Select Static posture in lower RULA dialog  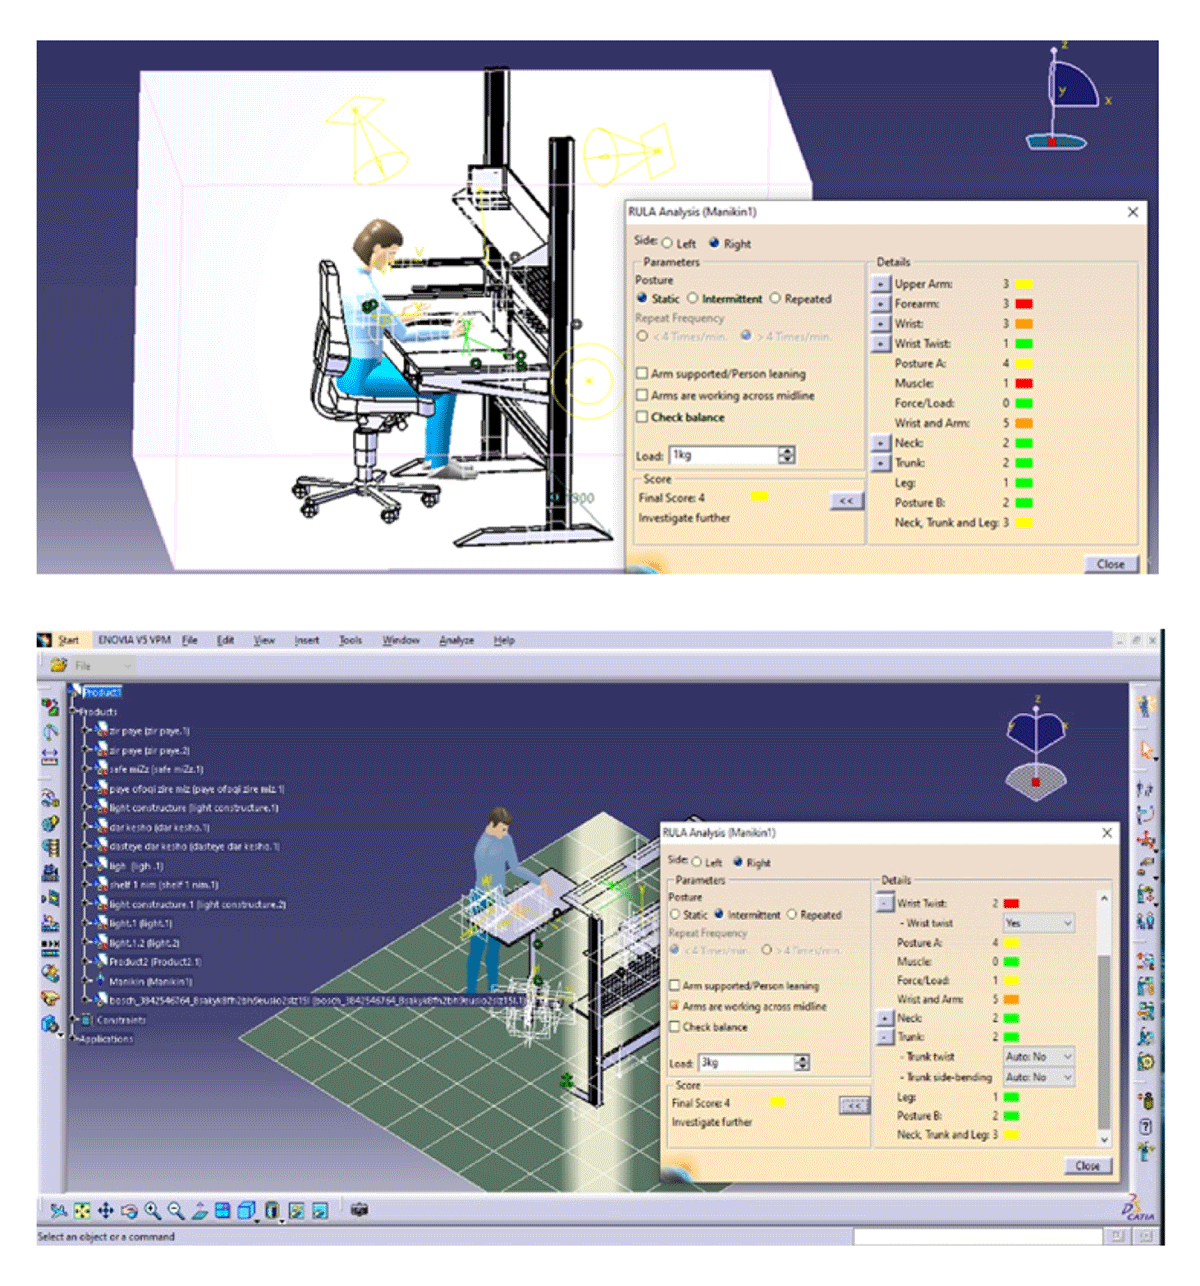coord(675,914)
